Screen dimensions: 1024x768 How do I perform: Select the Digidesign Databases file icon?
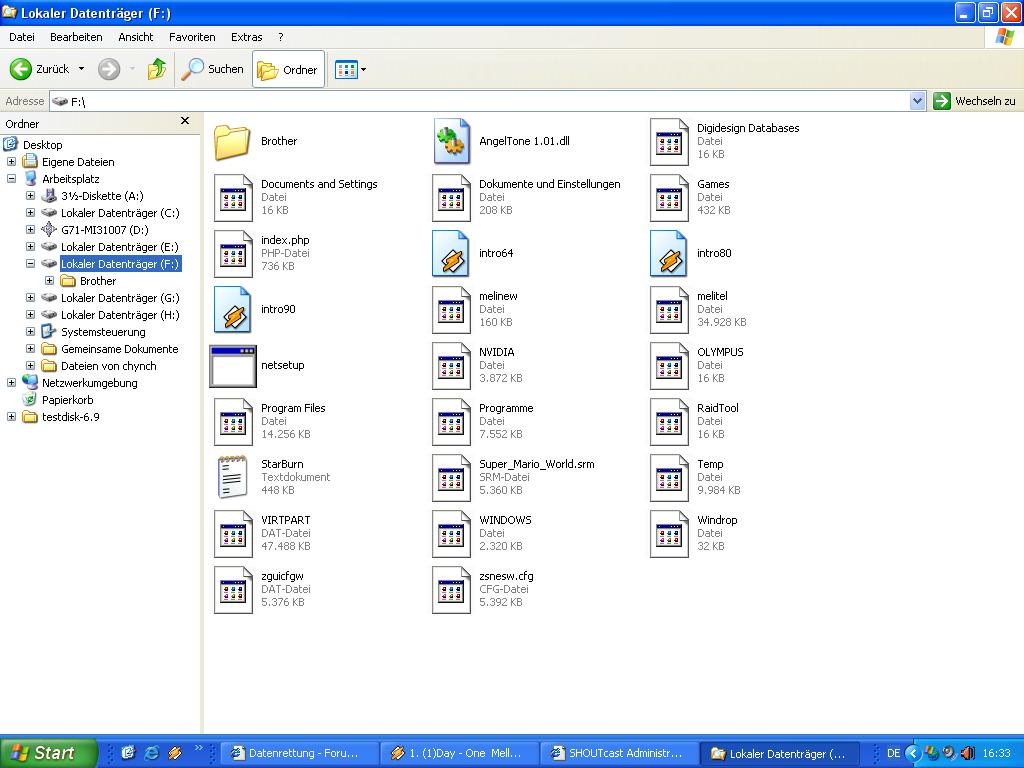point(669,142)
